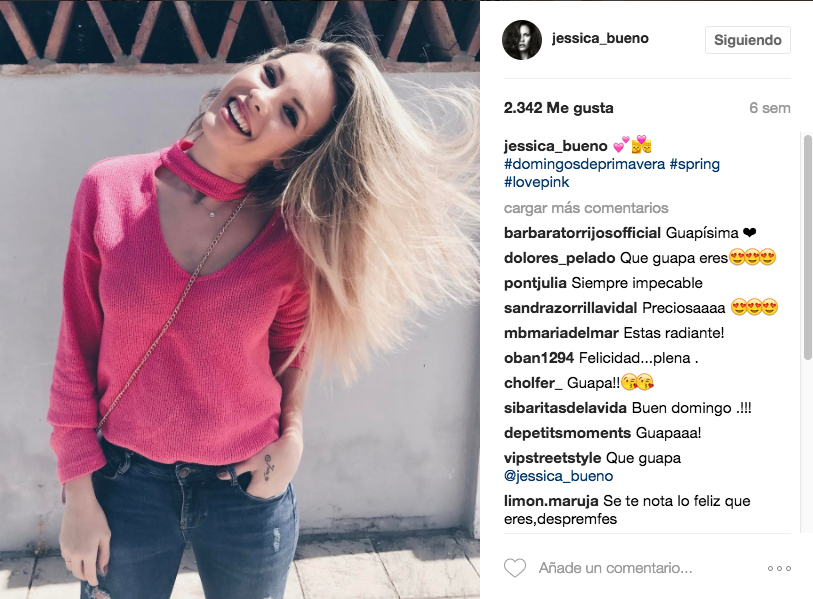Open the #domingosdeprimavera hashtag

coord(584,164)
